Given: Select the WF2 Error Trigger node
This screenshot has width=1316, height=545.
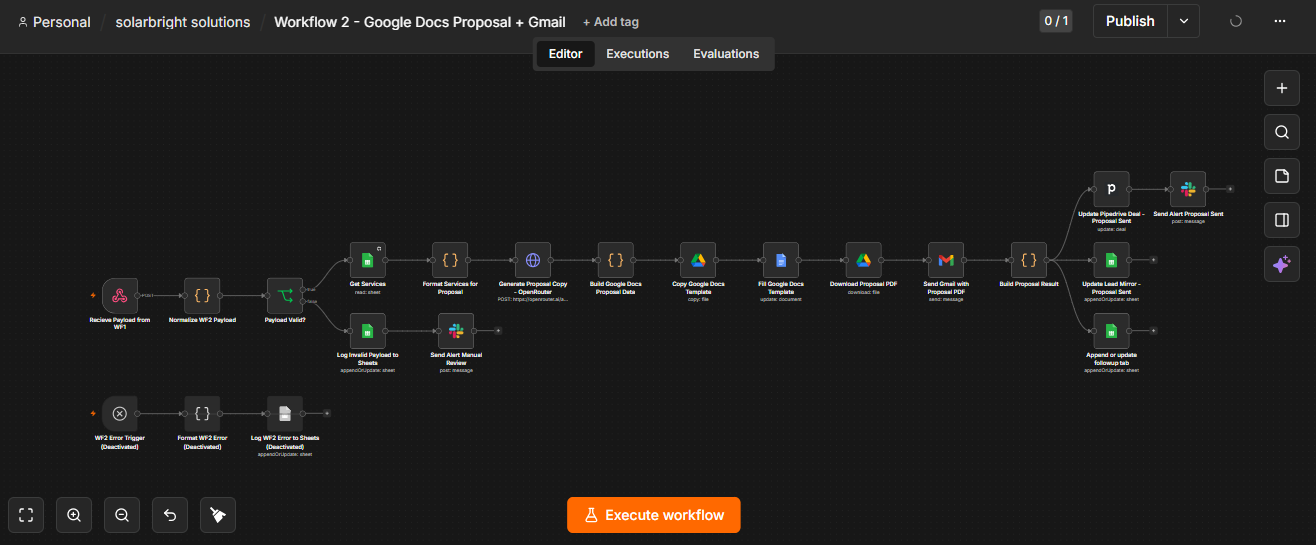Looking at the screenshot, I should pos(120,413).
